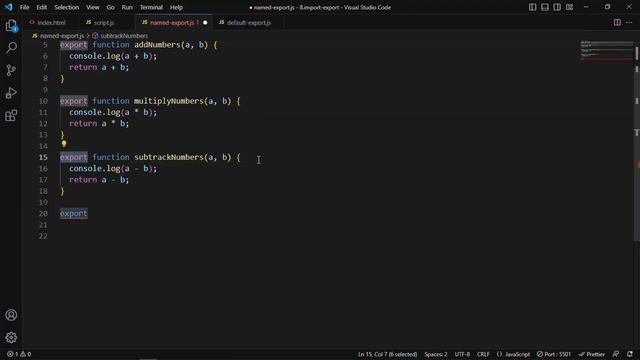Click subtrackNumbers function name on line 15

[x=169, y=157]
